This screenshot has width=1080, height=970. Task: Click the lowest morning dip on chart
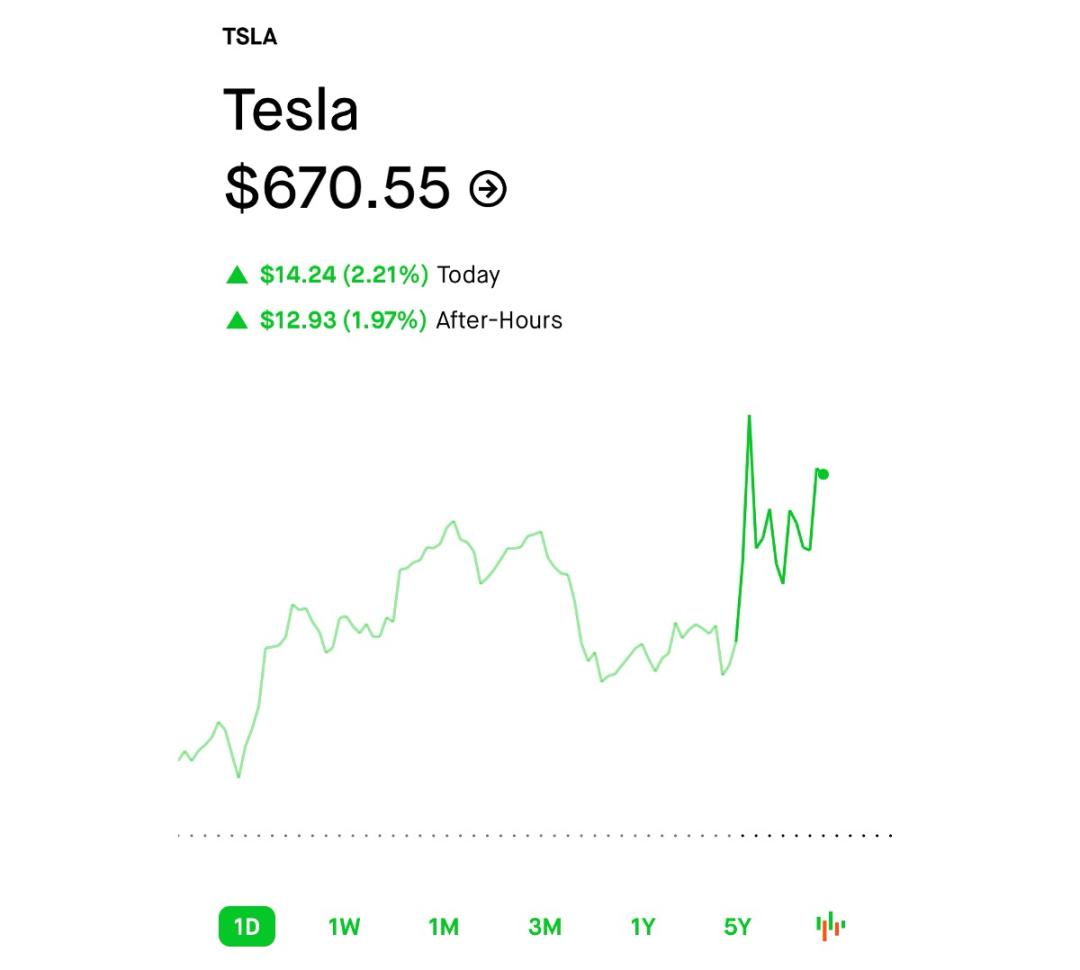point(239,776)
